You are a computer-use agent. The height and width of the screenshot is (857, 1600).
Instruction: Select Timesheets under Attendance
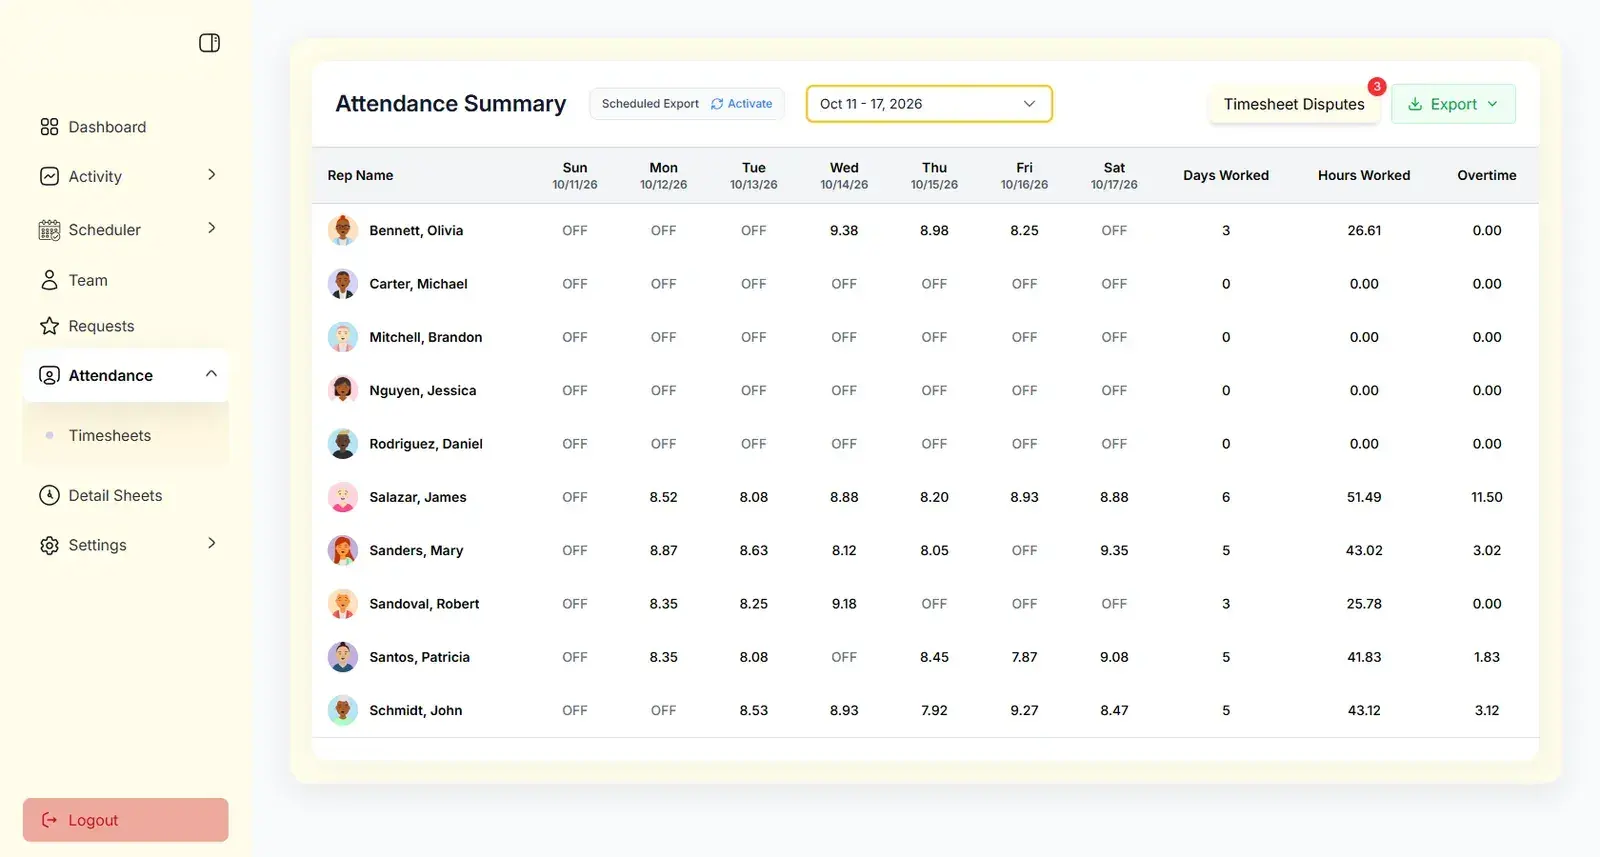(x=110, y=436)
